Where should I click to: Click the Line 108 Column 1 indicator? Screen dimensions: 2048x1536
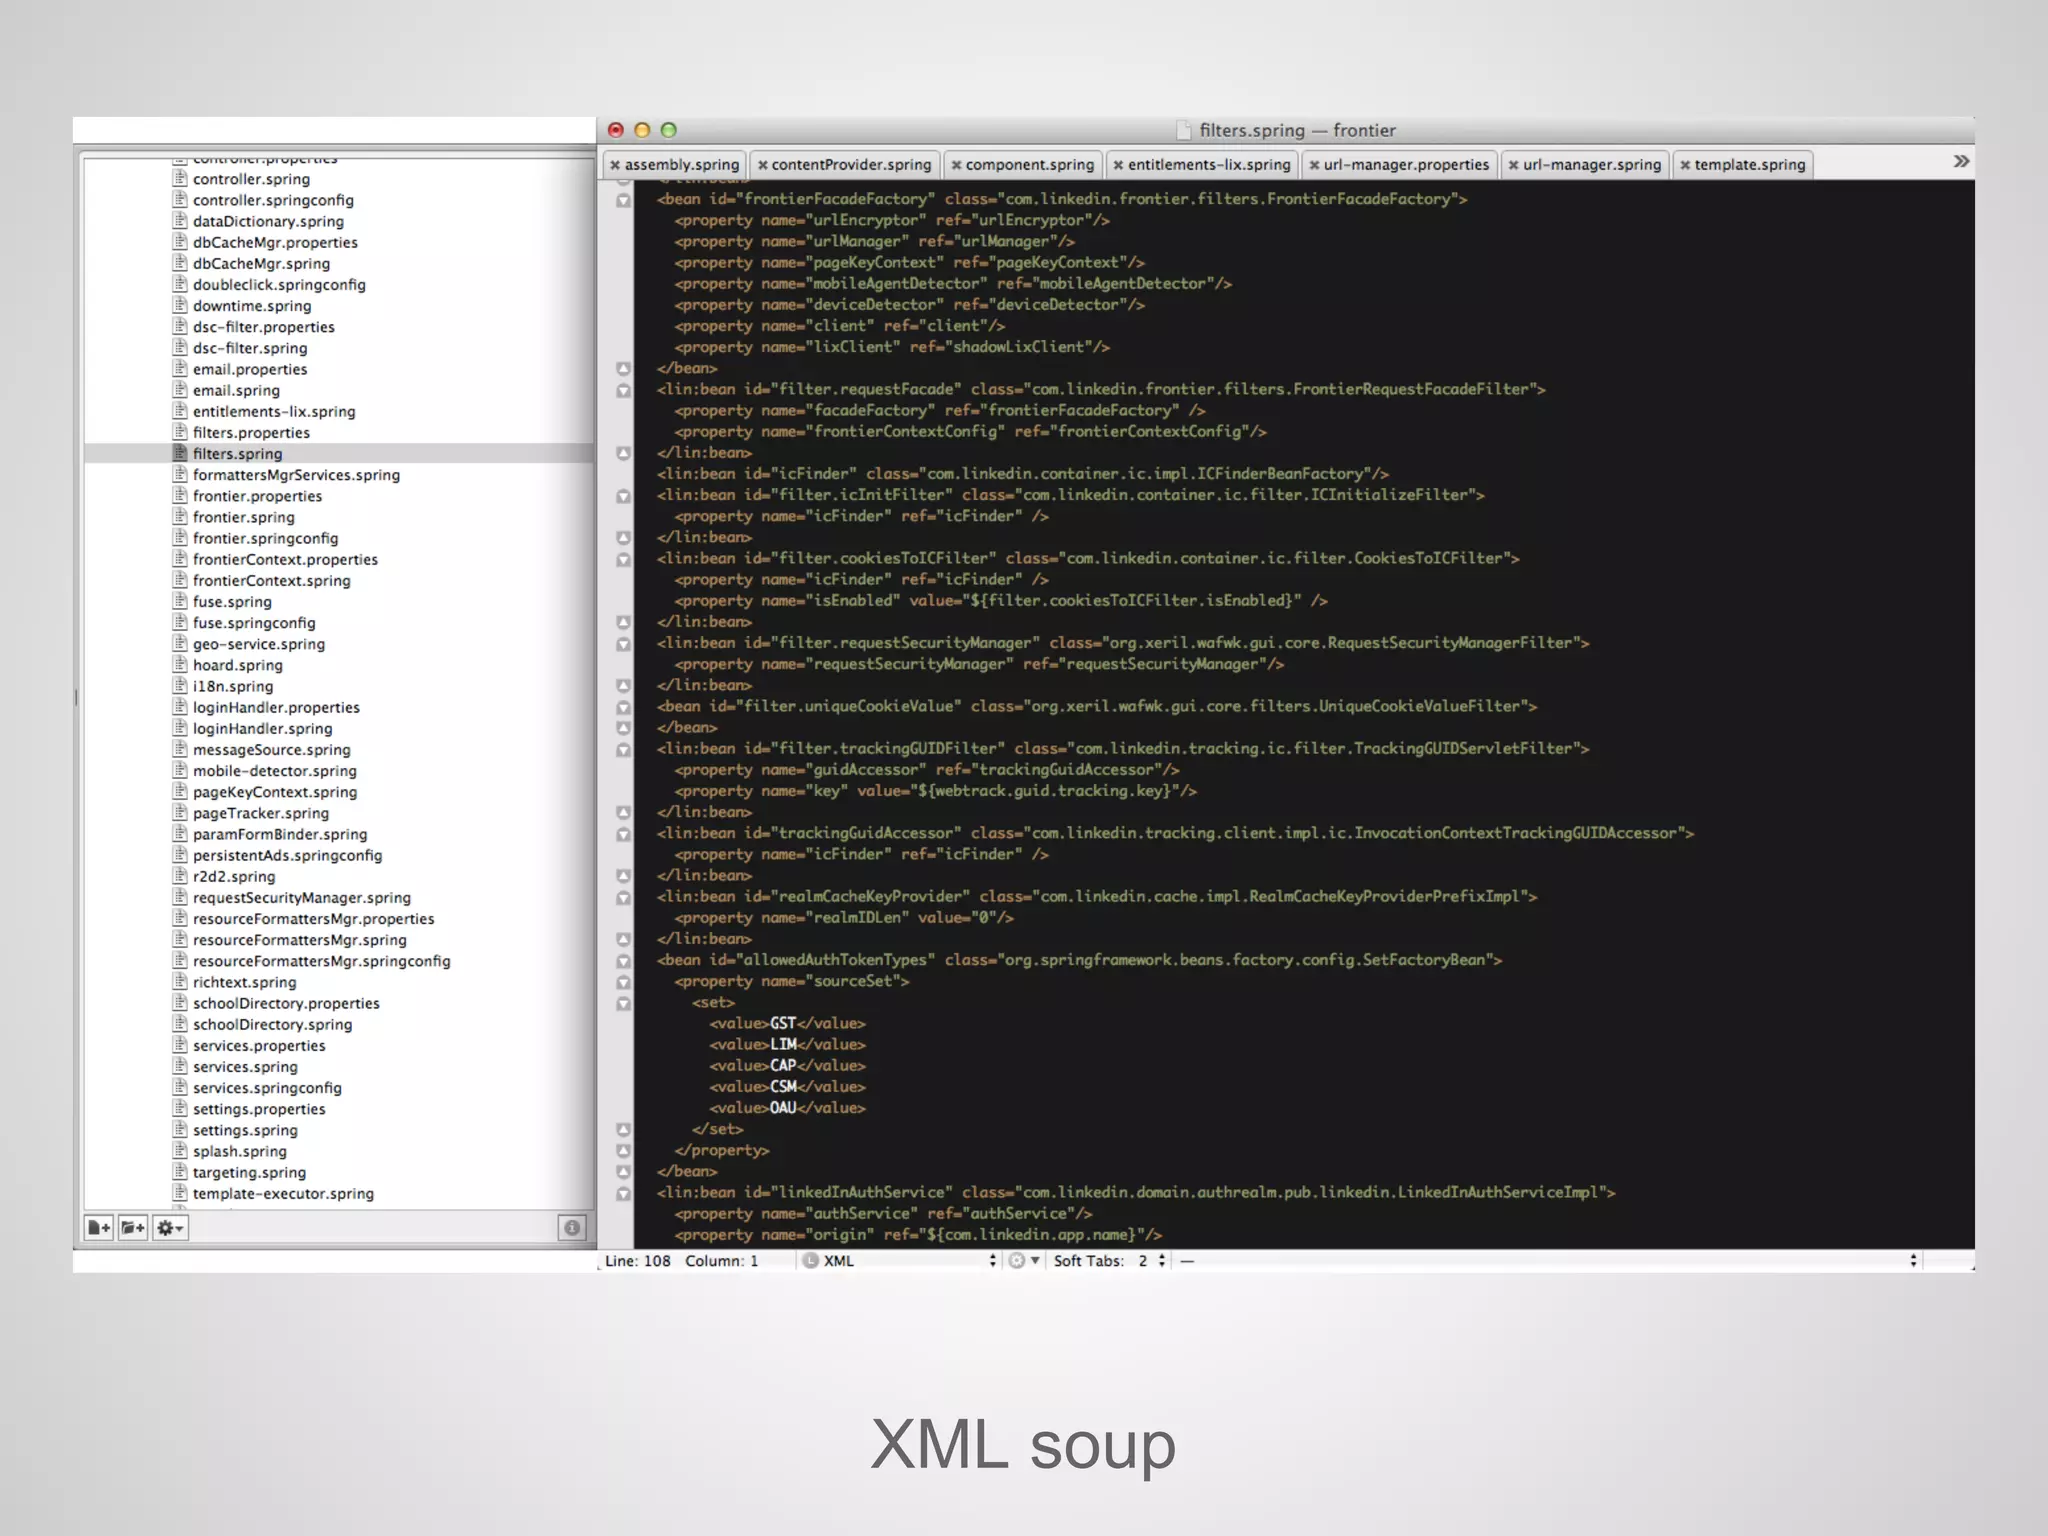click(x=681, y=1261)
